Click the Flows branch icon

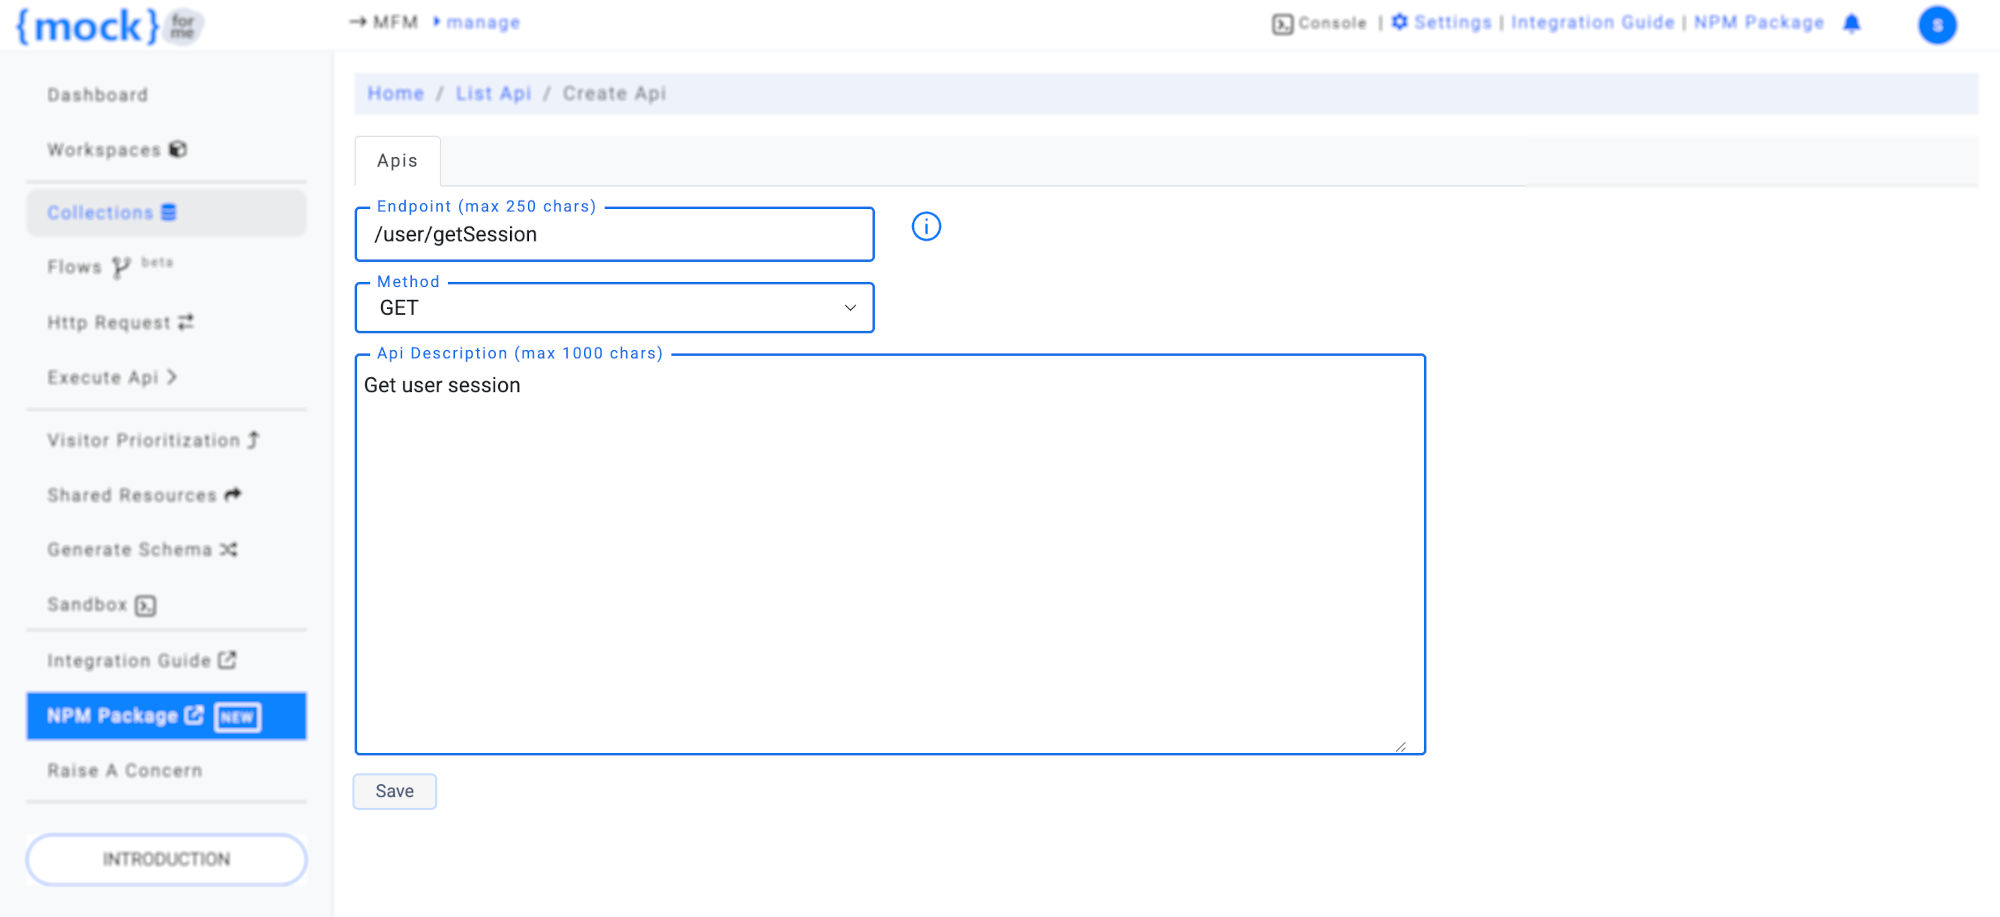[121, 267]
